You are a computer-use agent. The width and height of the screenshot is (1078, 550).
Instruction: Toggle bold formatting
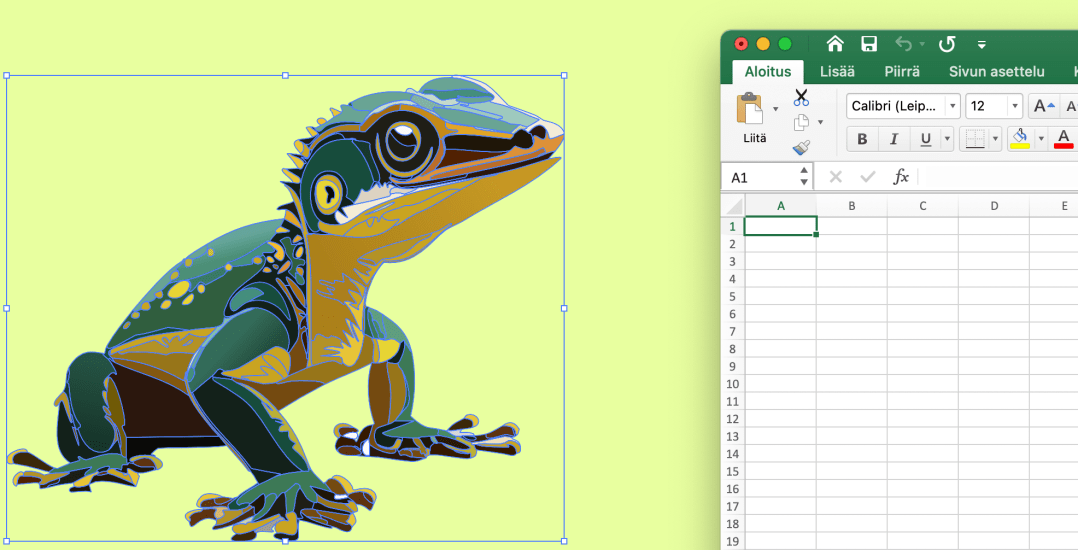pos(862,139)
